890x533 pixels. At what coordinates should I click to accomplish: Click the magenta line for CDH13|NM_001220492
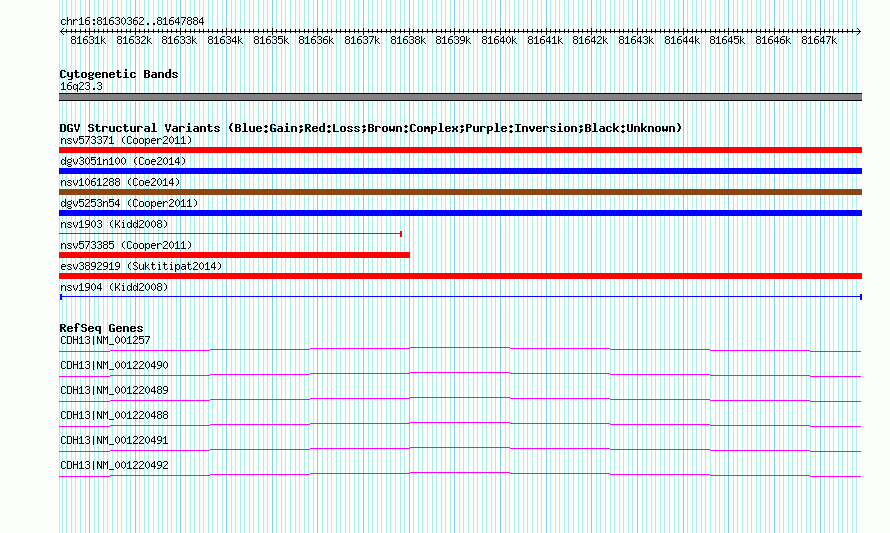point(460,474)
